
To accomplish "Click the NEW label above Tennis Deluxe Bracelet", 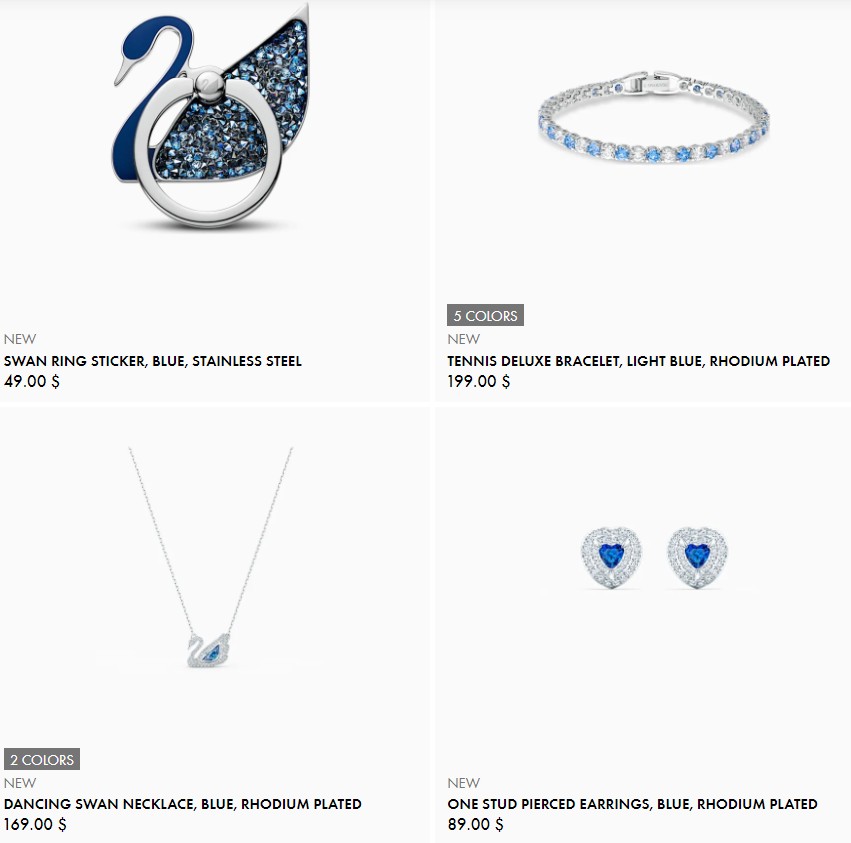I will tap(463, 339).
